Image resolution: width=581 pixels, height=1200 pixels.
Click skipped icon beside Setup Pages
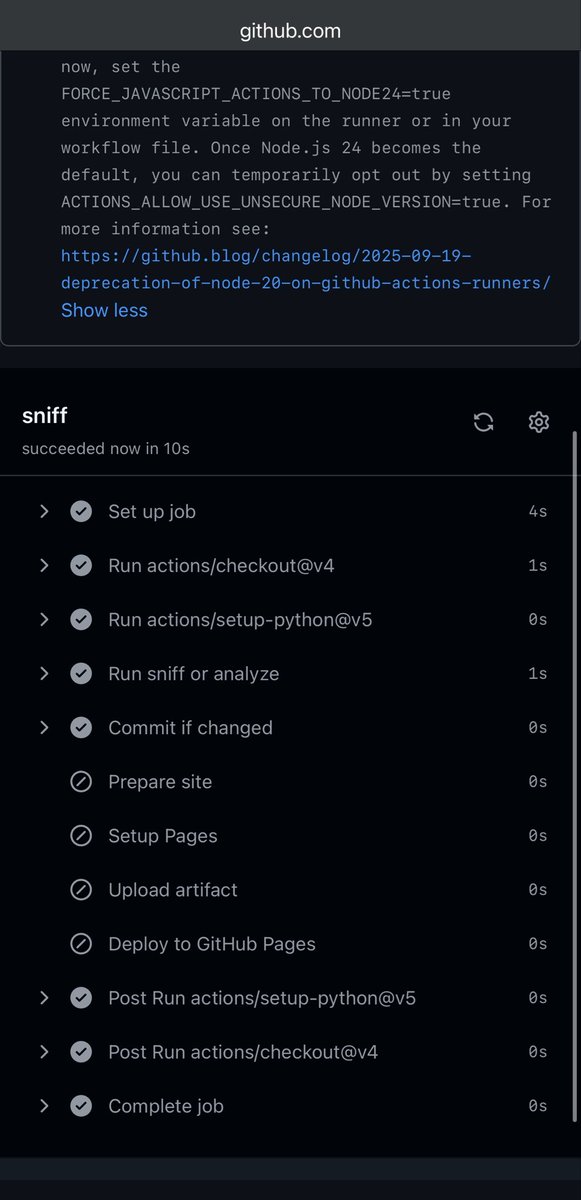[x=81, y=836]
